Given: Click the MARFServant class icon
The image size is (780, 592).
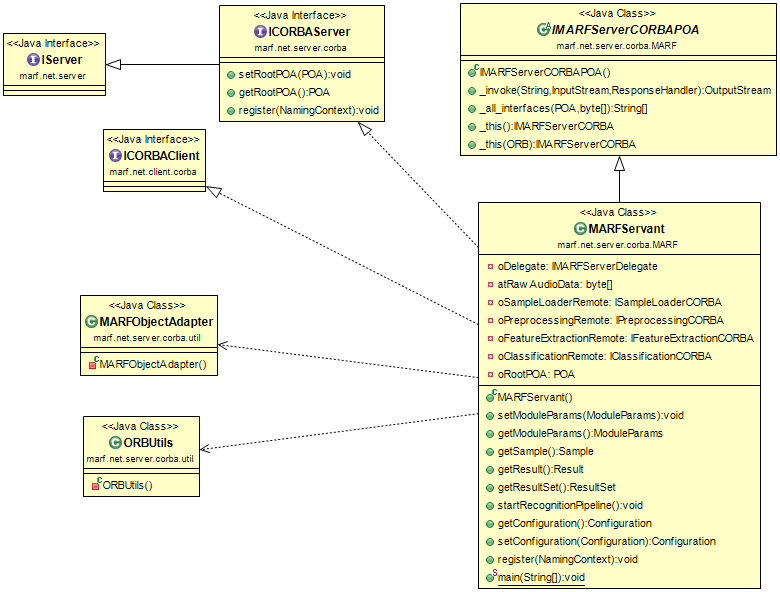Looking at the screenshot, I should tap(580, 229).
